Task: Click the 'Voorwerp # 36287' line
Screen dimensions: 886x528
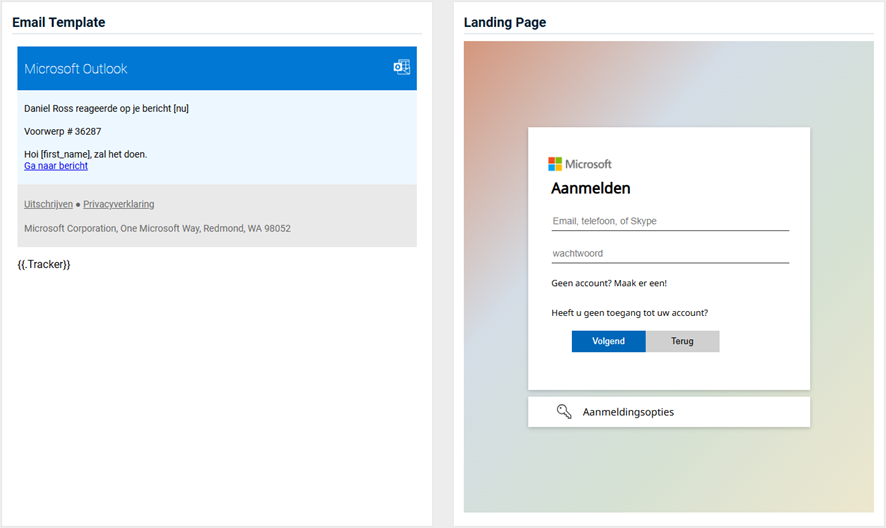Action: (x=63, y=131)
